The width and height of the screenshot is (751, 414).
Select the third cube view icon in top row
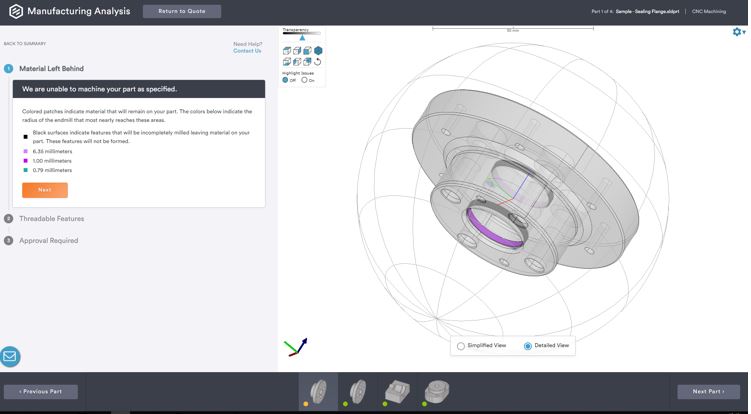pyautogui.click(x=307, y=51)
